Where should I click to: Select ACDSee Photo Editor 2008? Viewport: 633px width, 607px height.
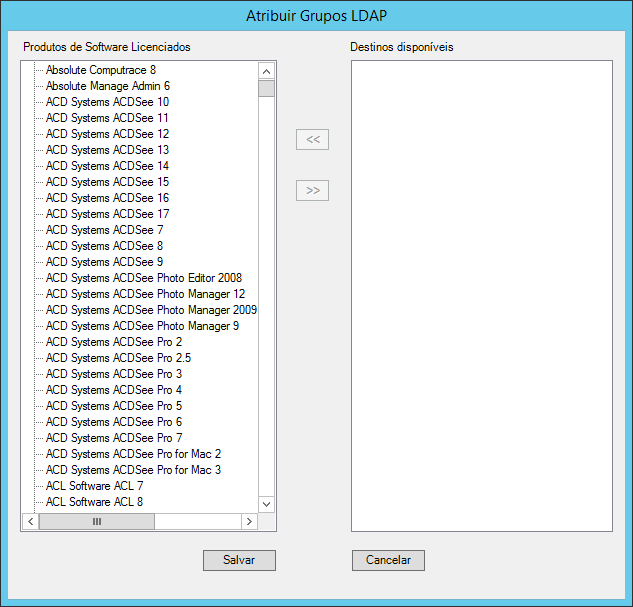click(x=144, y=278)
